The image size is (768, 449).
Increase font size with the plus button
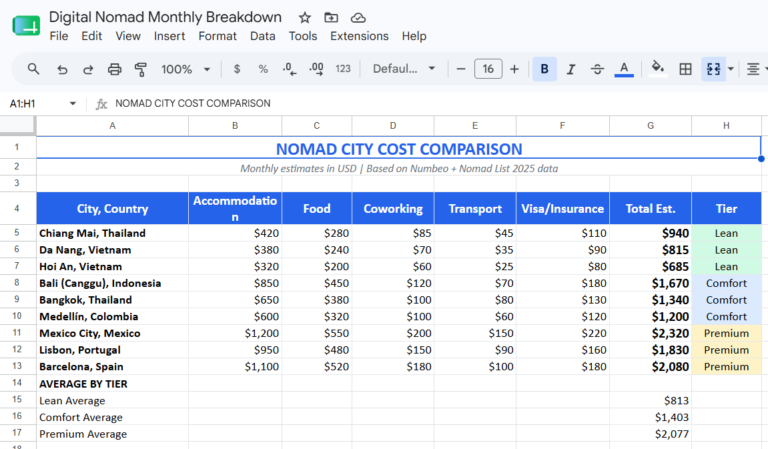(514, 69)
